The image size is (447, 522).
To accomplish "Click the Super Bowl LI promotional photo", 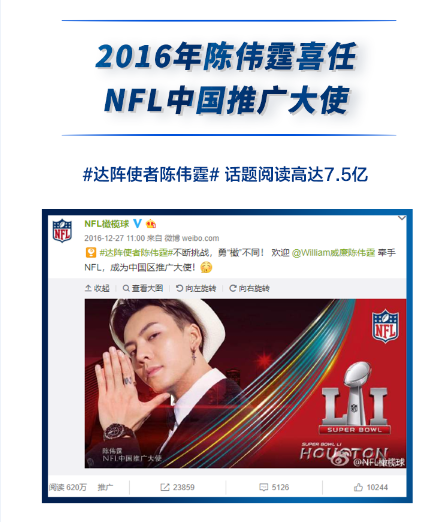I will 245,383.
